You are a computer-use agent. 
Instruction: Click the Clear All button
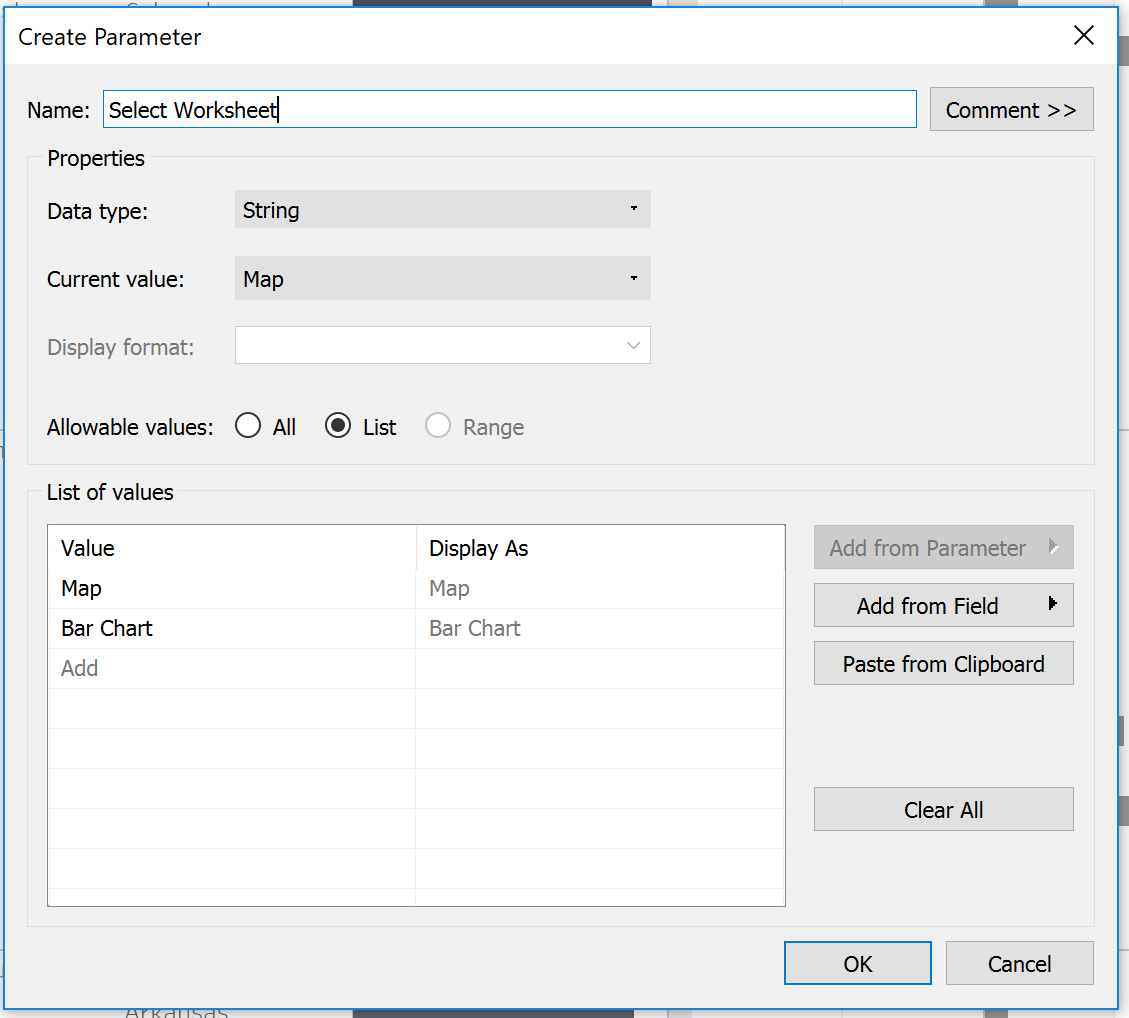click(x=943, y=810)
